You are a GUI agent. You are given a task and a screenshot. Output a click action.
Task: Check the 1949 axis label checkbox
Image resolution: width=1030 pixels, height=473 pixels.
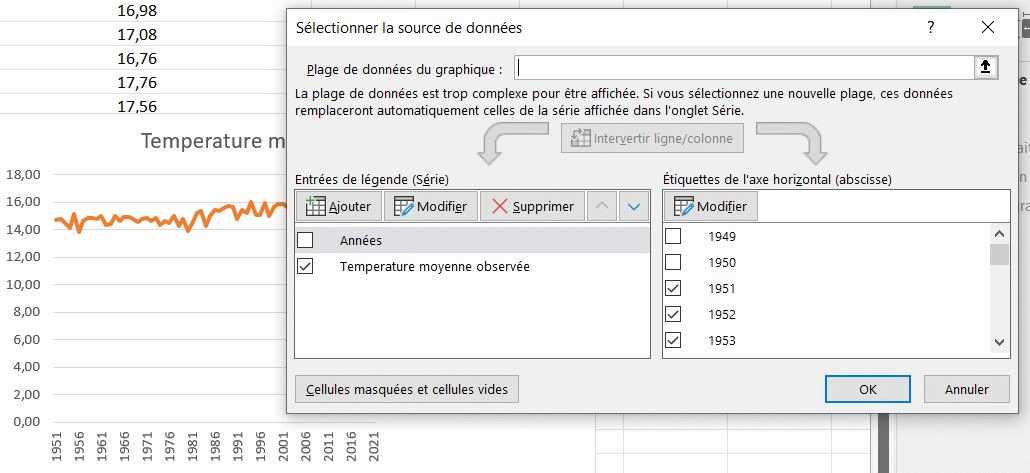tap(673, 236)
